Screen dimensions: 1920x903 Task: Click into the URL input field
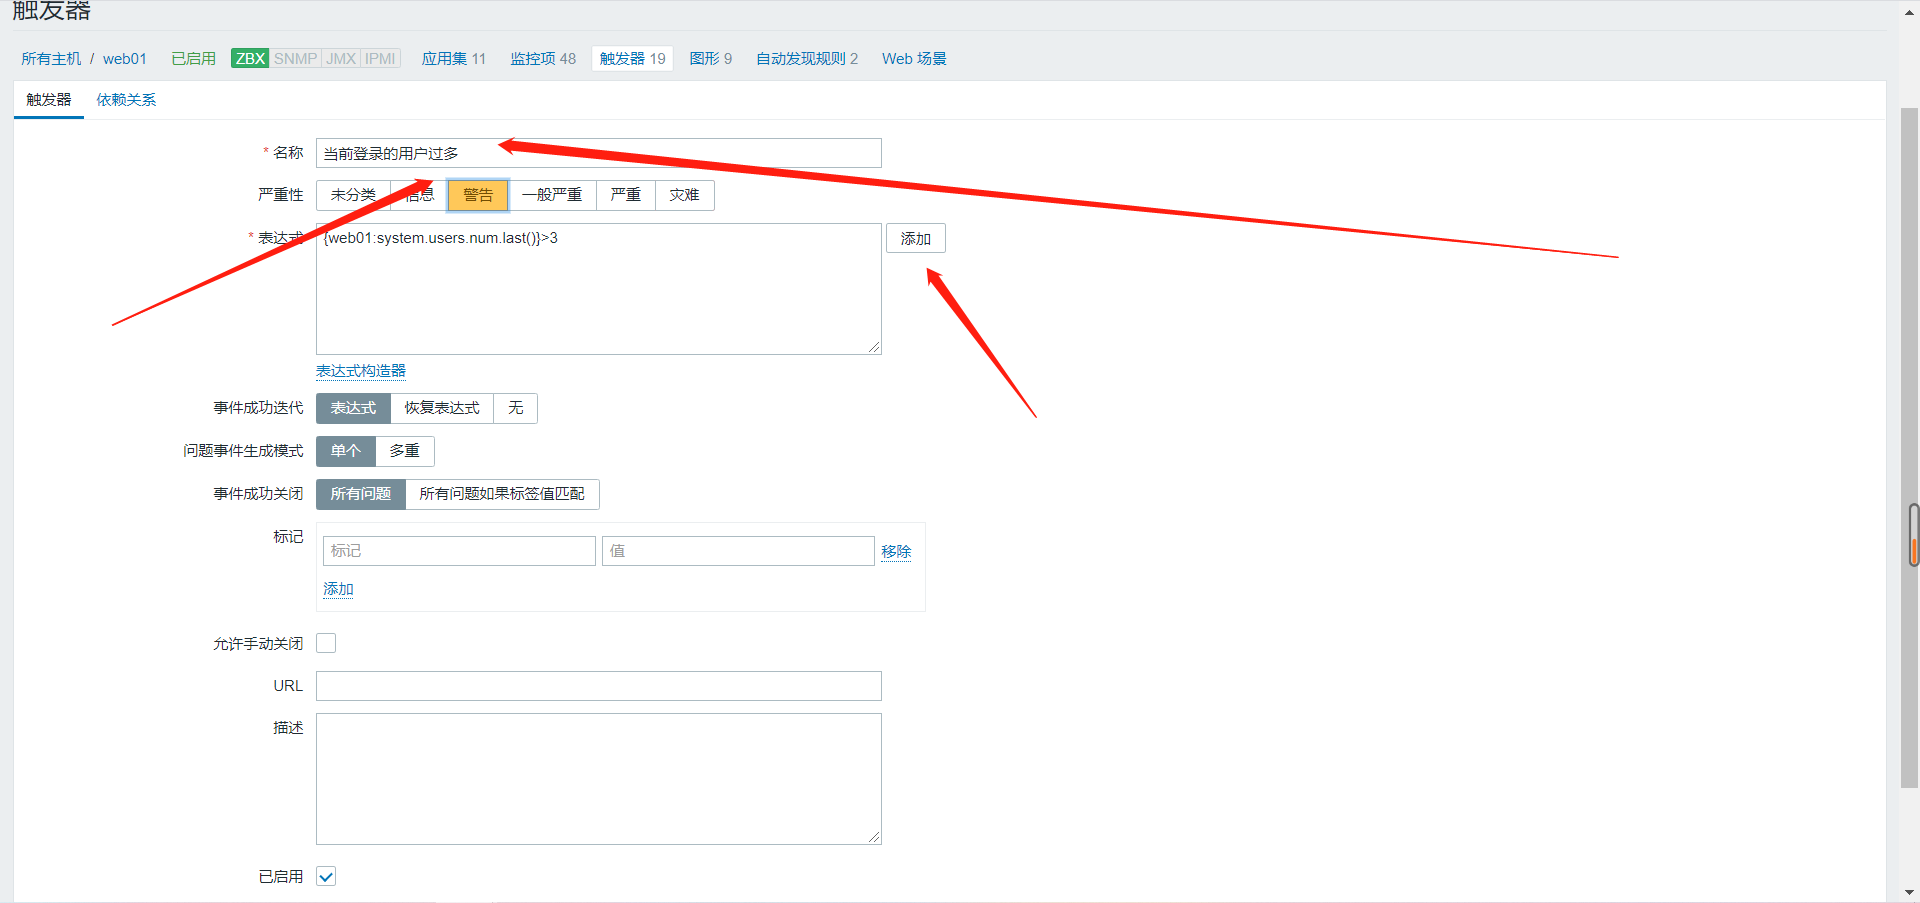(x=598, y=686)
